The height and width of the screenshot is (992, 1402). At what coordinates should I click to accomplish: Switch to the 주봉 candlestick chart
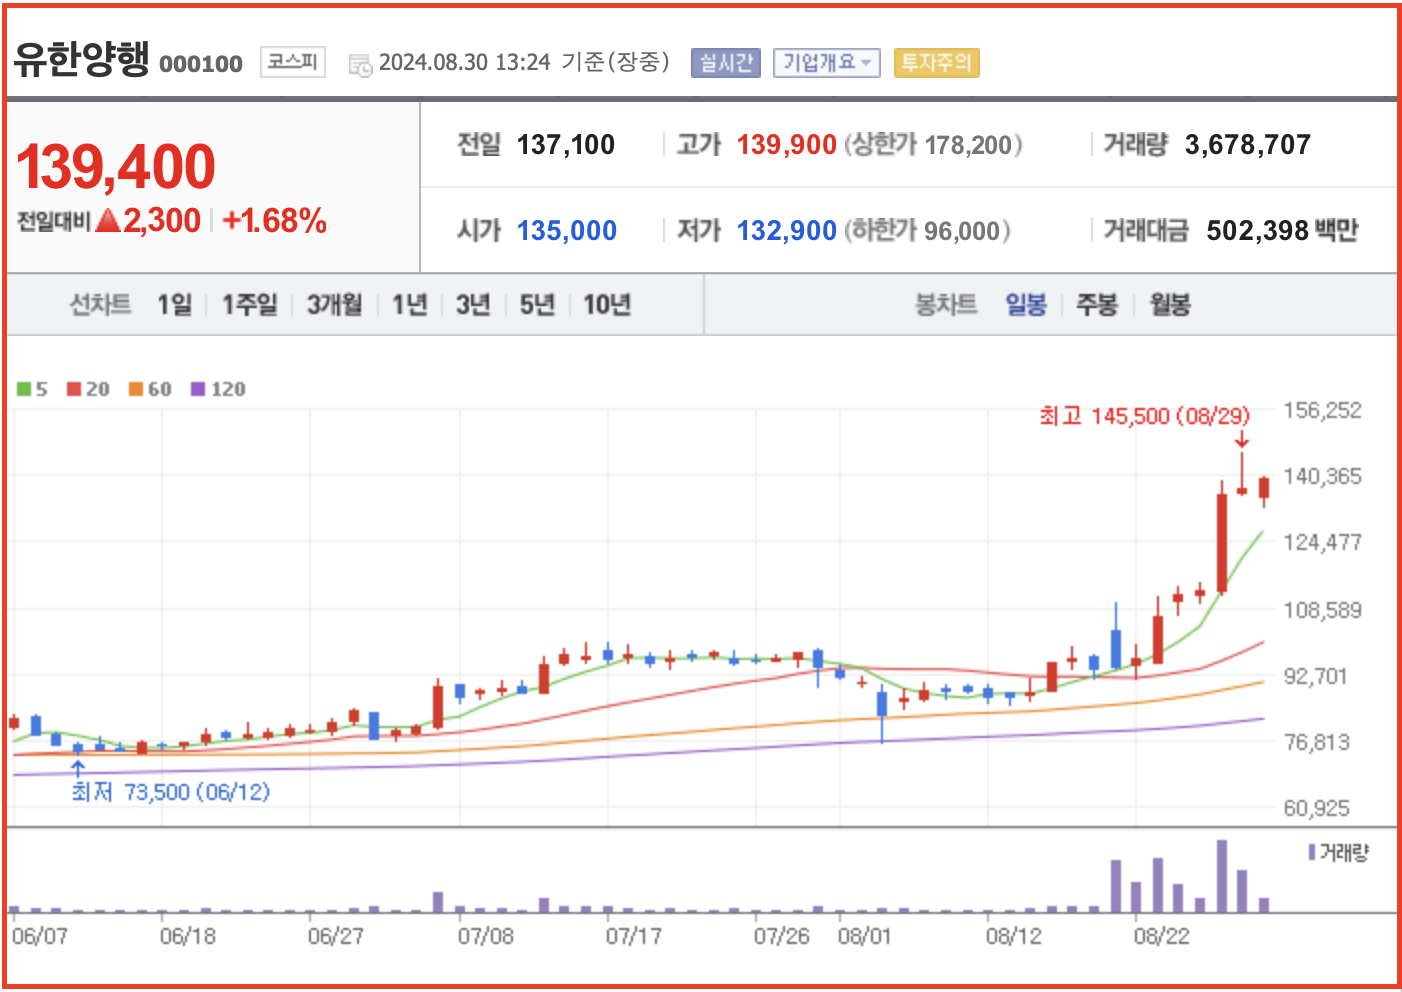pyautogui.click(x=1097, y=304)
